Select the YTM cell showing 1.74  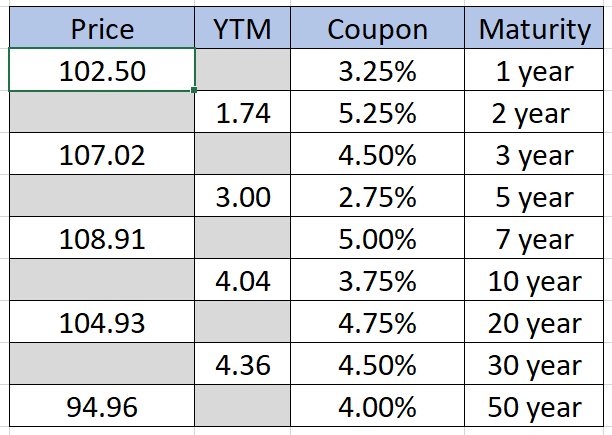[x=243, y=114]
